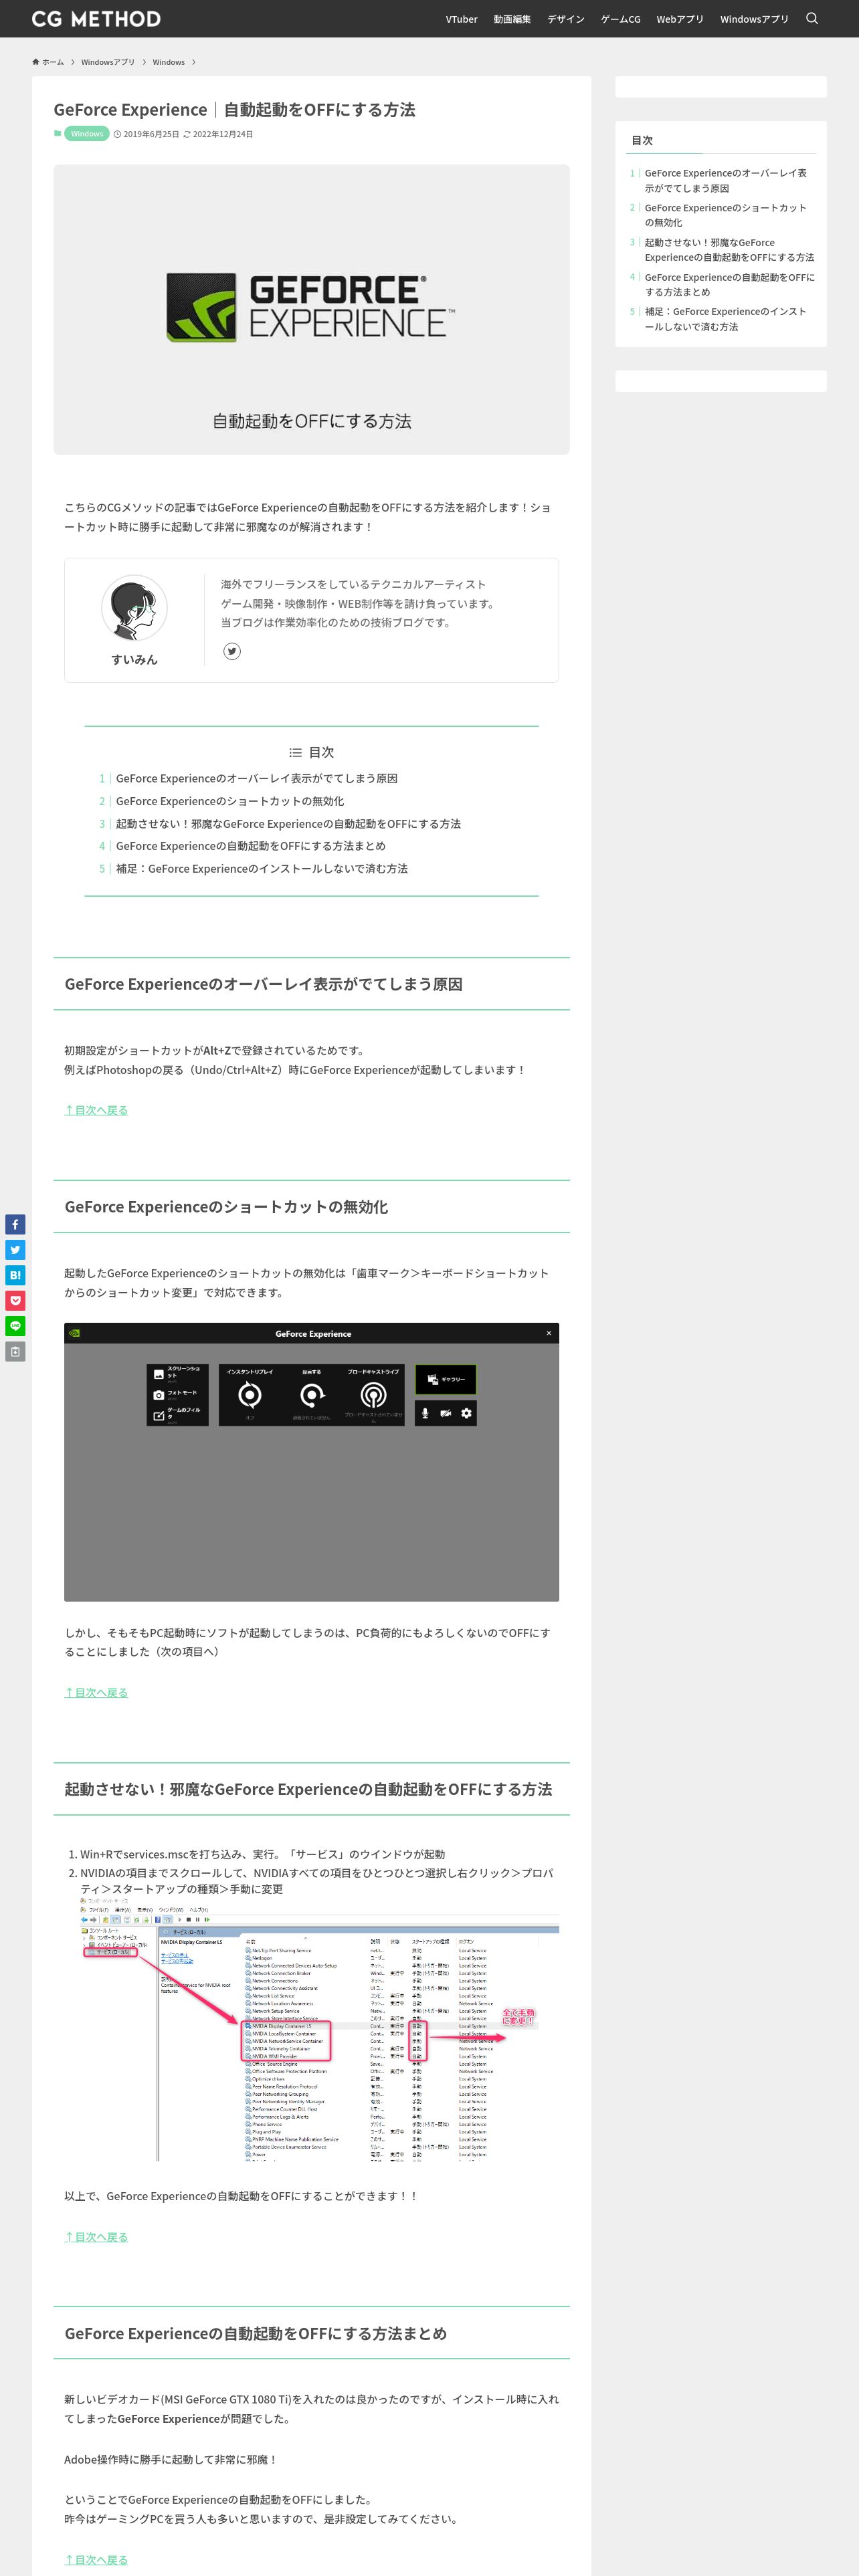Viewport: 859px width, 2576px height.
Task: Sidebar TOC item 1 オーバーレイ表示 link
Action: (726, 180)
